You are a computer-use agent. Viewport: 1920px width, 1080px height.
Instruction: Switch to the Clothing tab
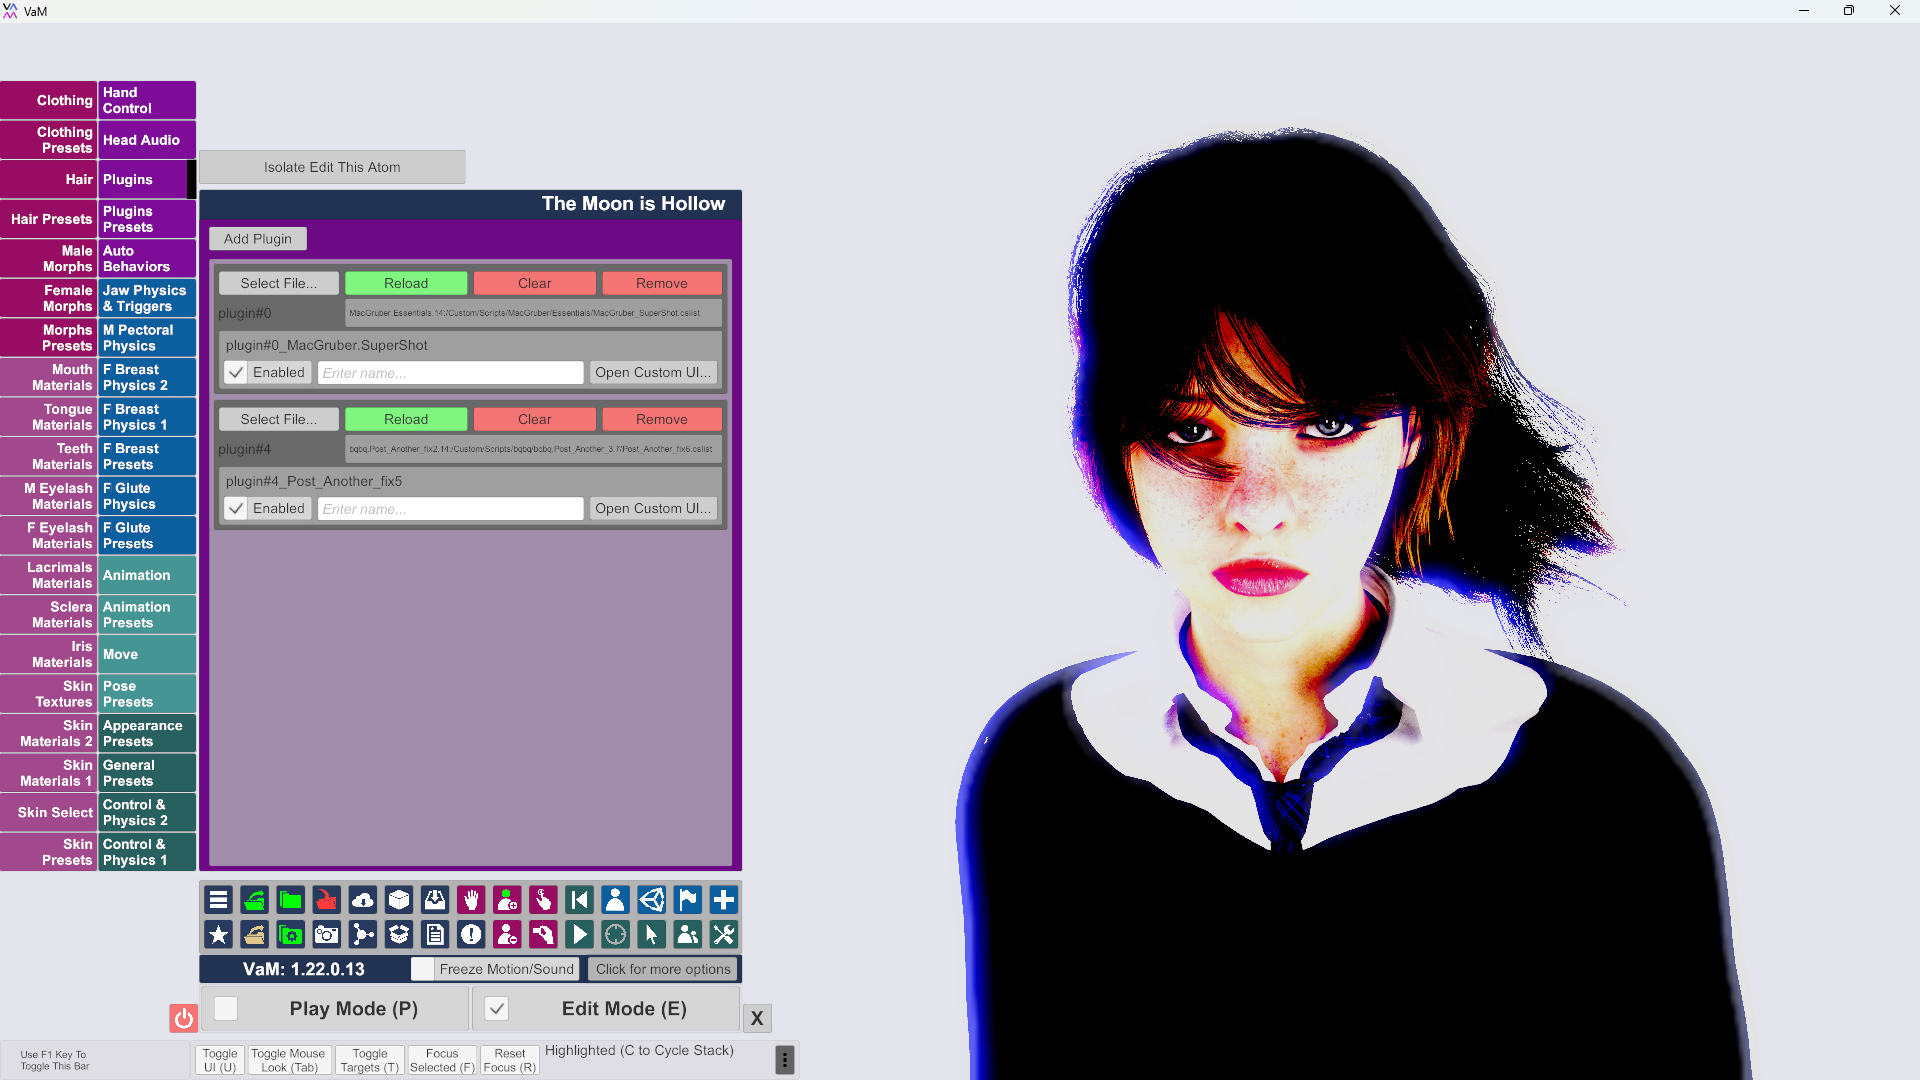49,100
